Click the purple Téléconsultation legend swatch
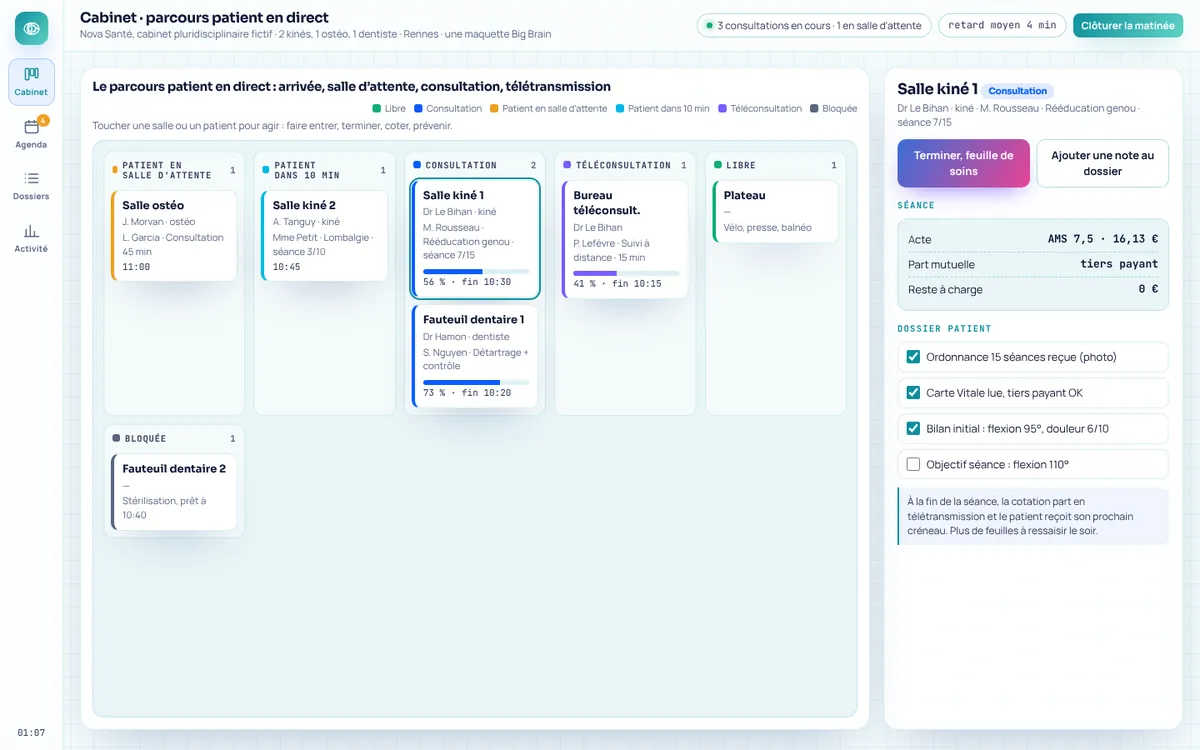 click(x=722, y=108)
